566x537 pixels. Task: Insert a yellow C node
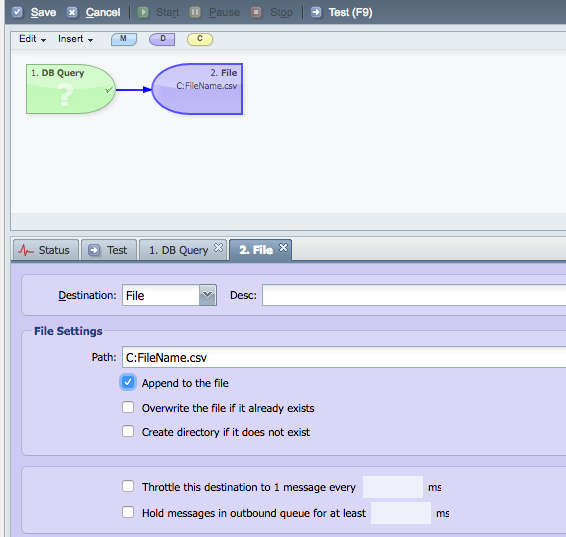pos(200,39)
